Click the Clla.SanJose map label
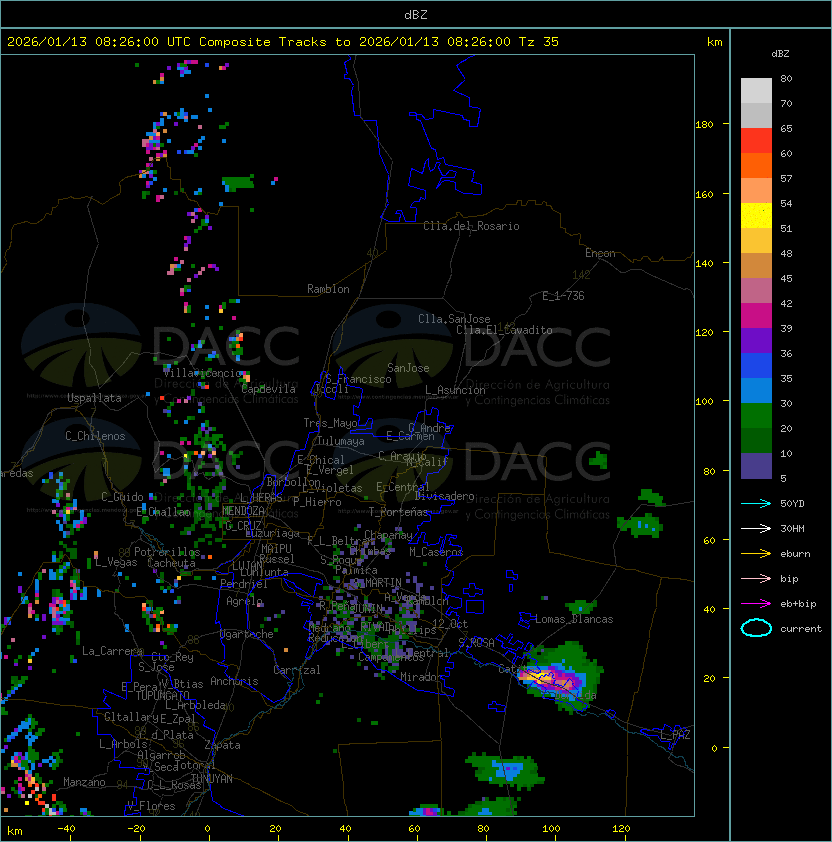The image size is (832, 842). 454,319
